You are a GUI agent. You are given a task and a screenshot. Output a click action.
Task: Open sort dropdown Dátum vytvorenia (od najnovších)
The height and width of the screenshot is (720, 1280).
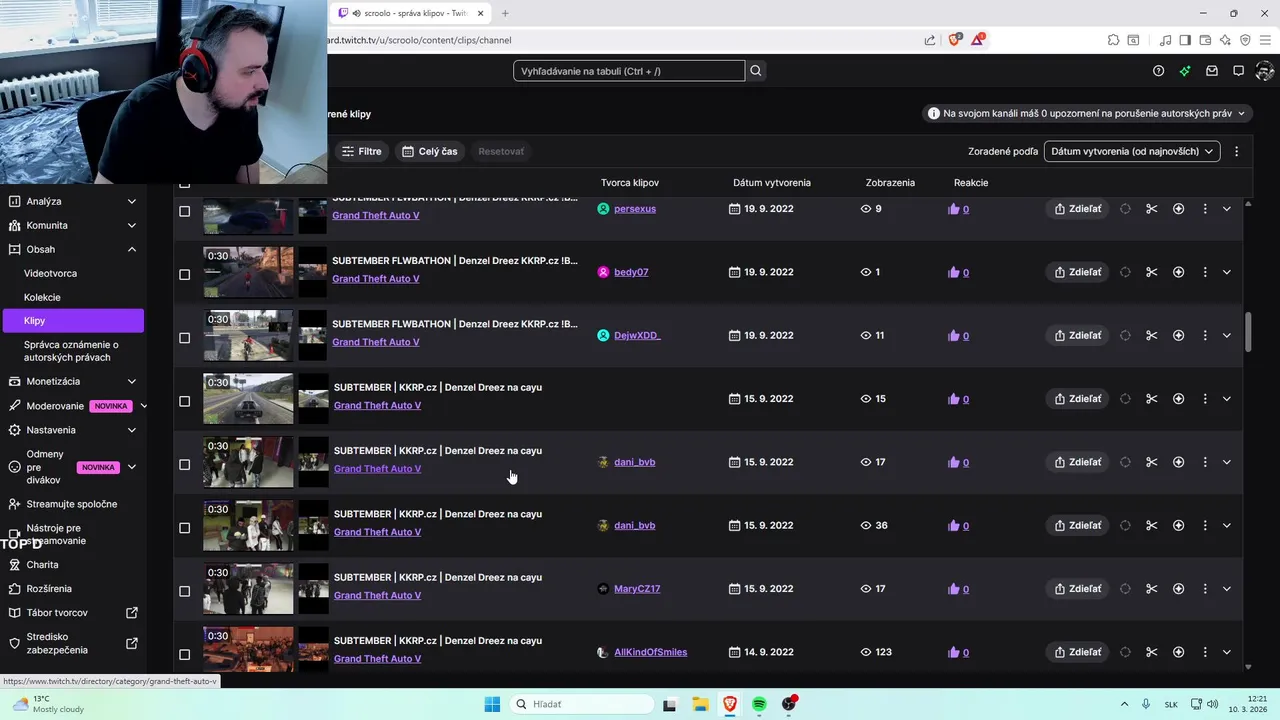tap(1132, 151)
